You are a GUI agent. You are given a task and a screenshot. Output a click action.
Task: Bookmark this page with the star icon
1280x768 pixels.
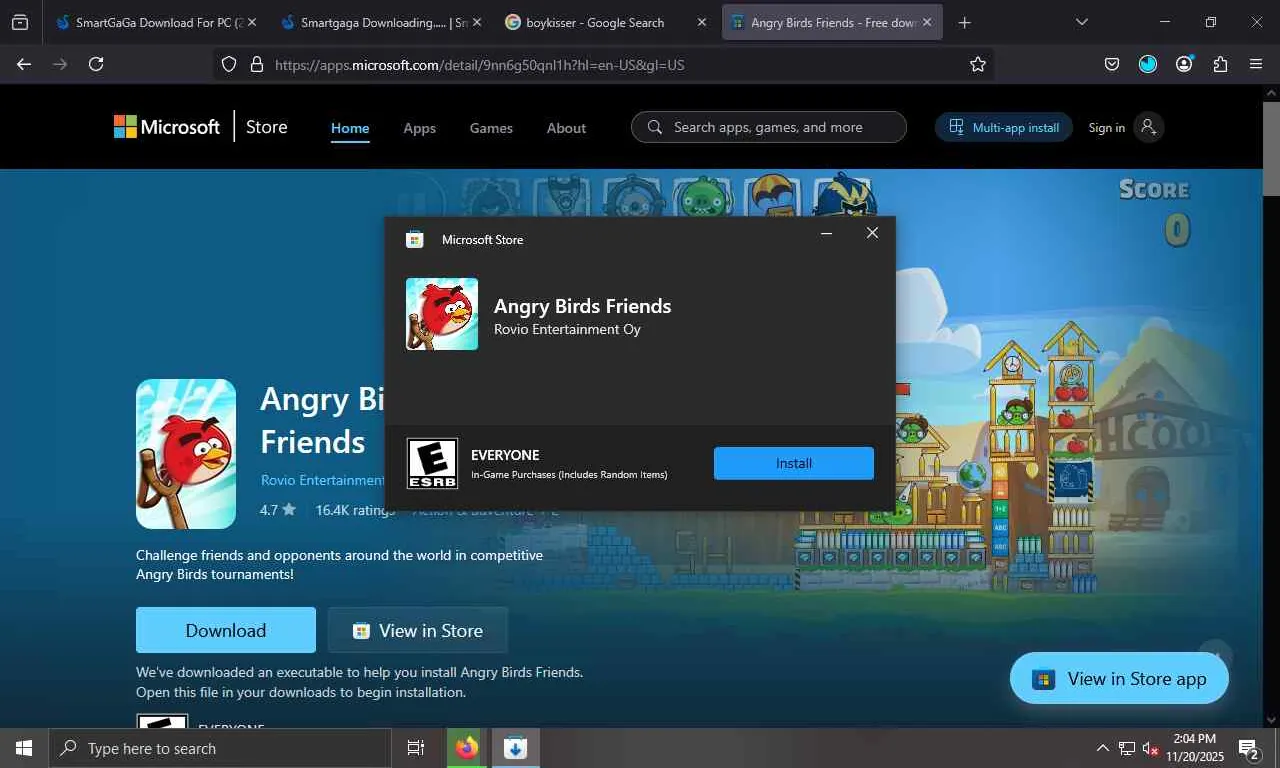(x=978, y=64)
